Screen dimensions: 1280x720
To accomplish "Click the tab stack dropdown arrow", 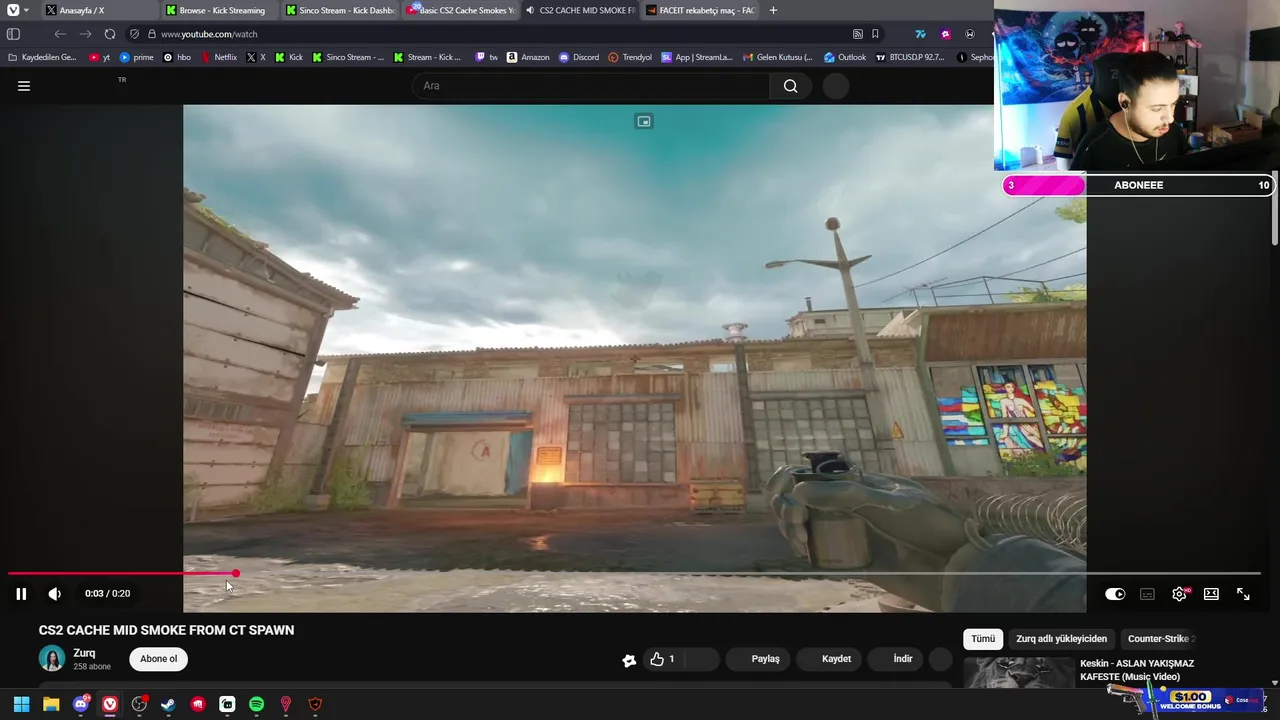I will [x=26, y=10].
